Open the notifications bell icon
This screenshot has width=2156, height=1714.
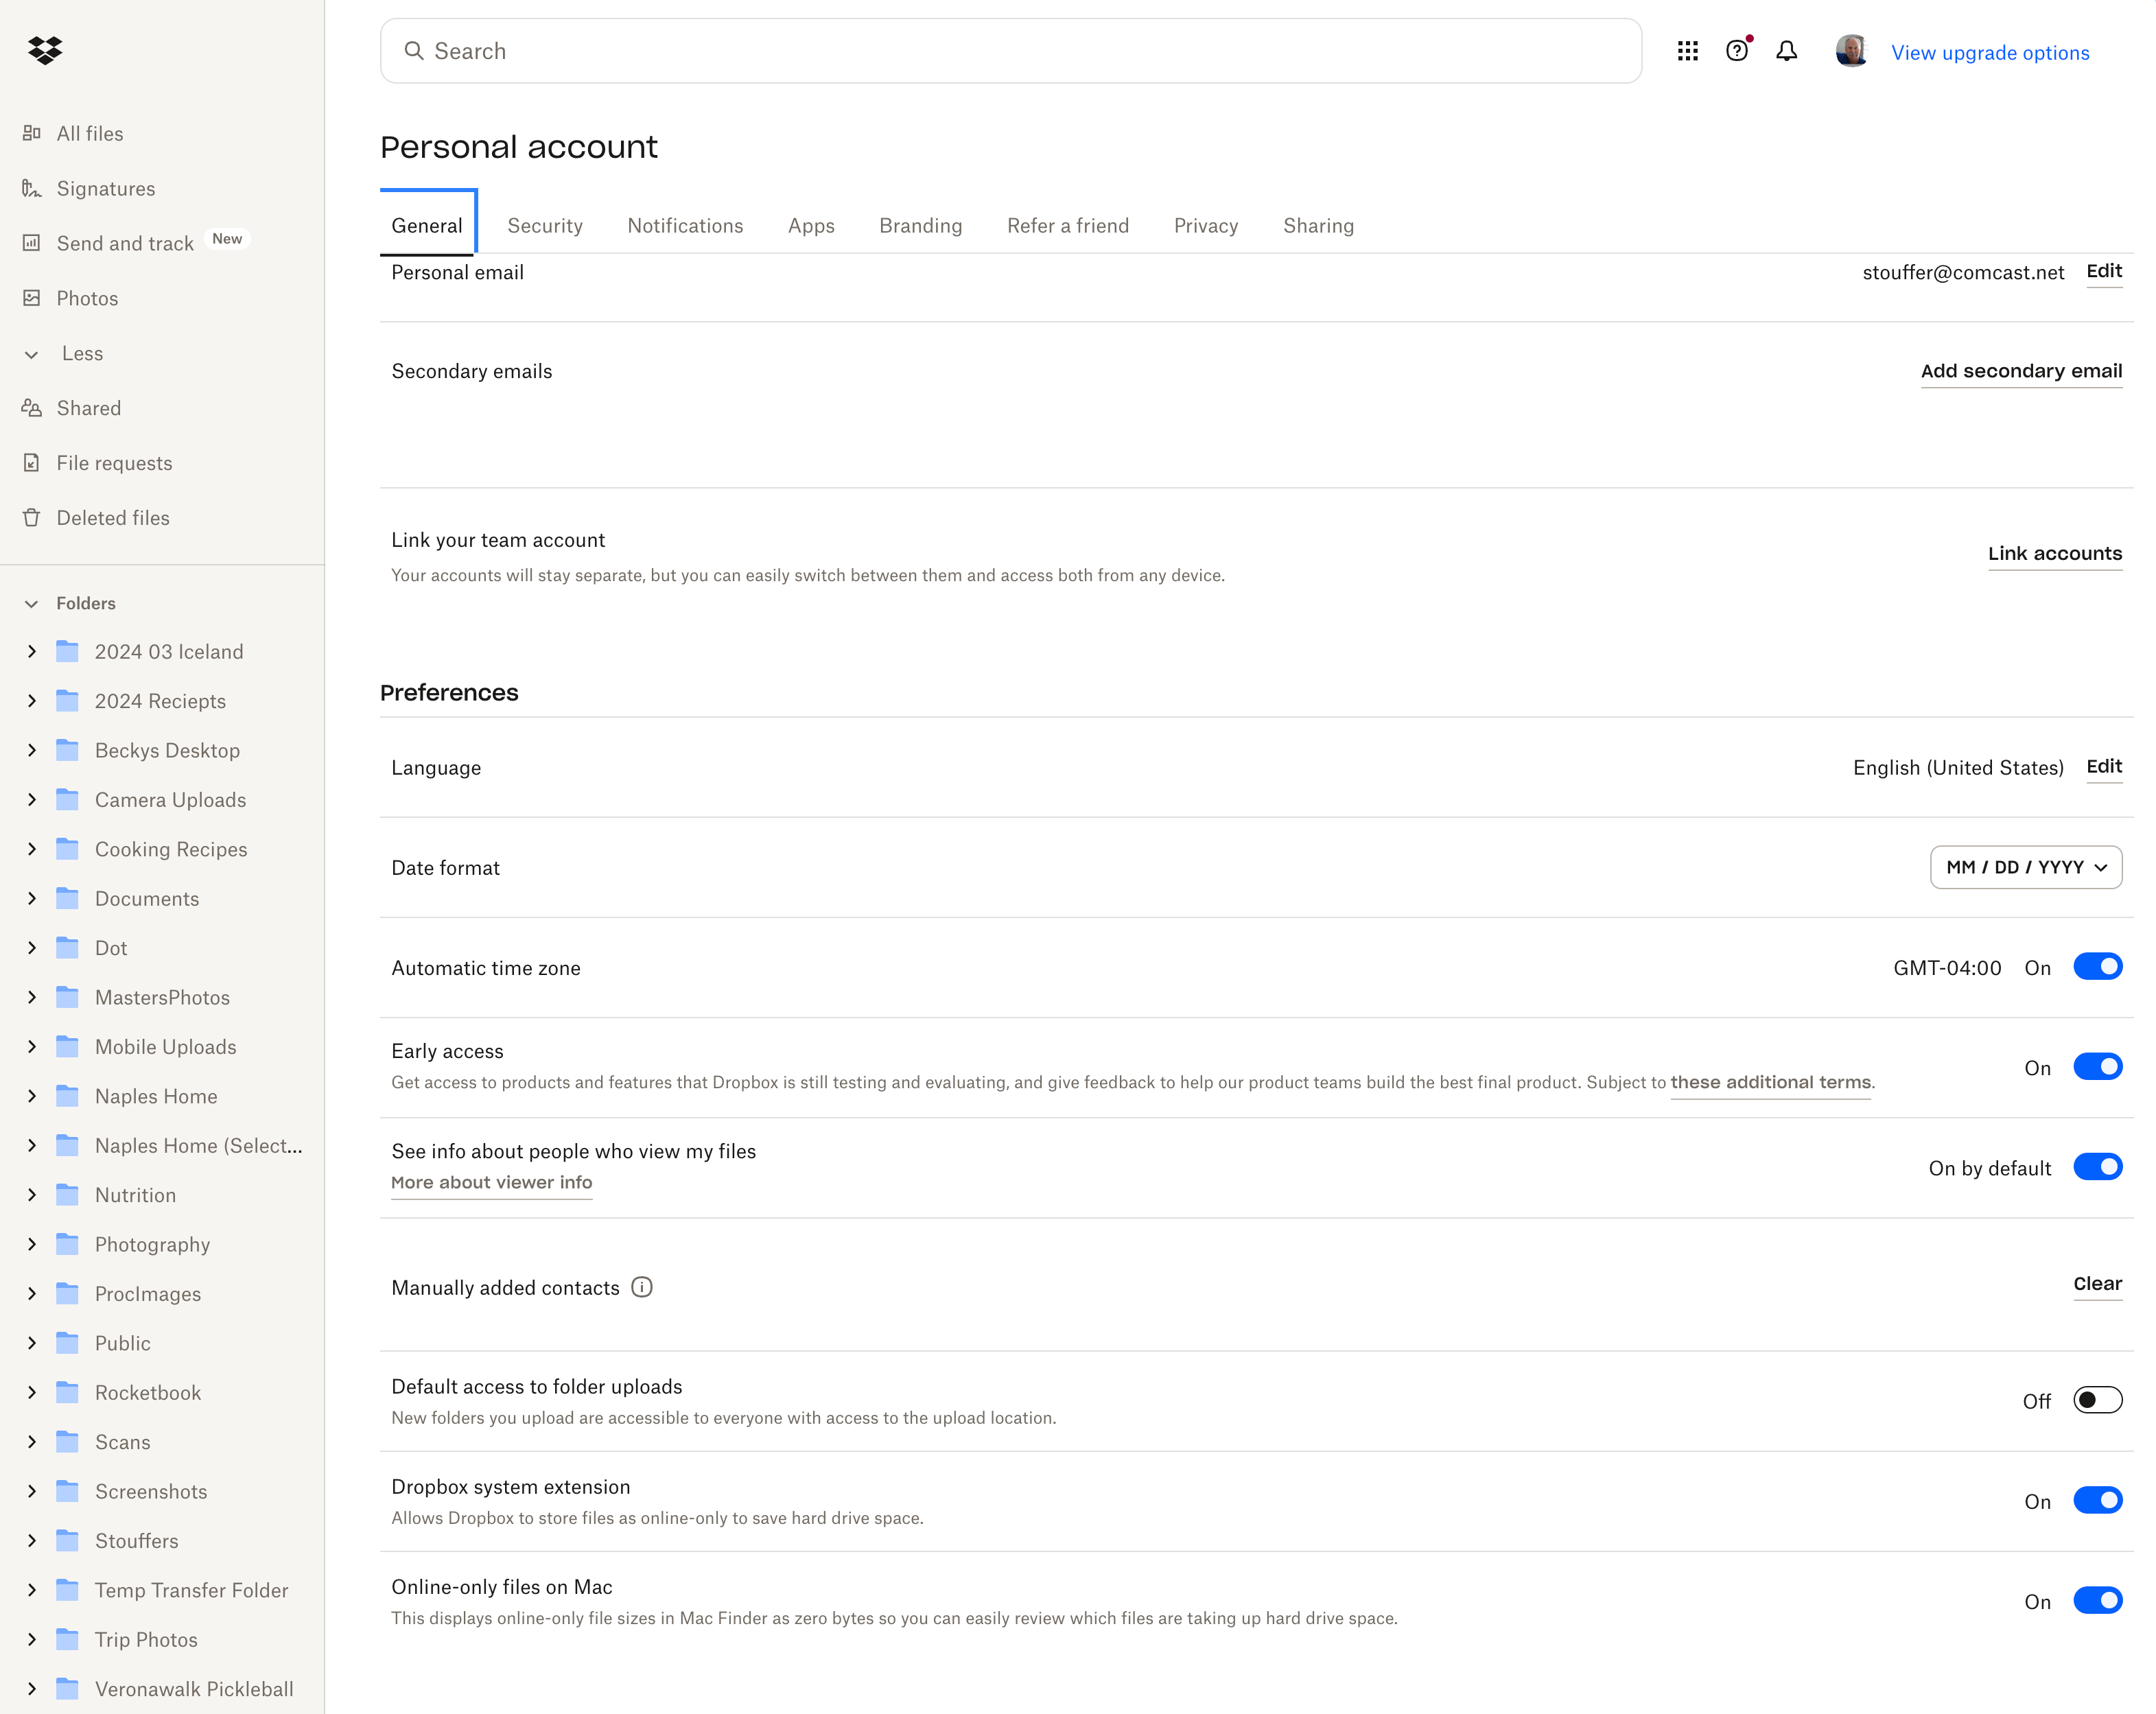pyautogui.click(x=1786, y=51)
